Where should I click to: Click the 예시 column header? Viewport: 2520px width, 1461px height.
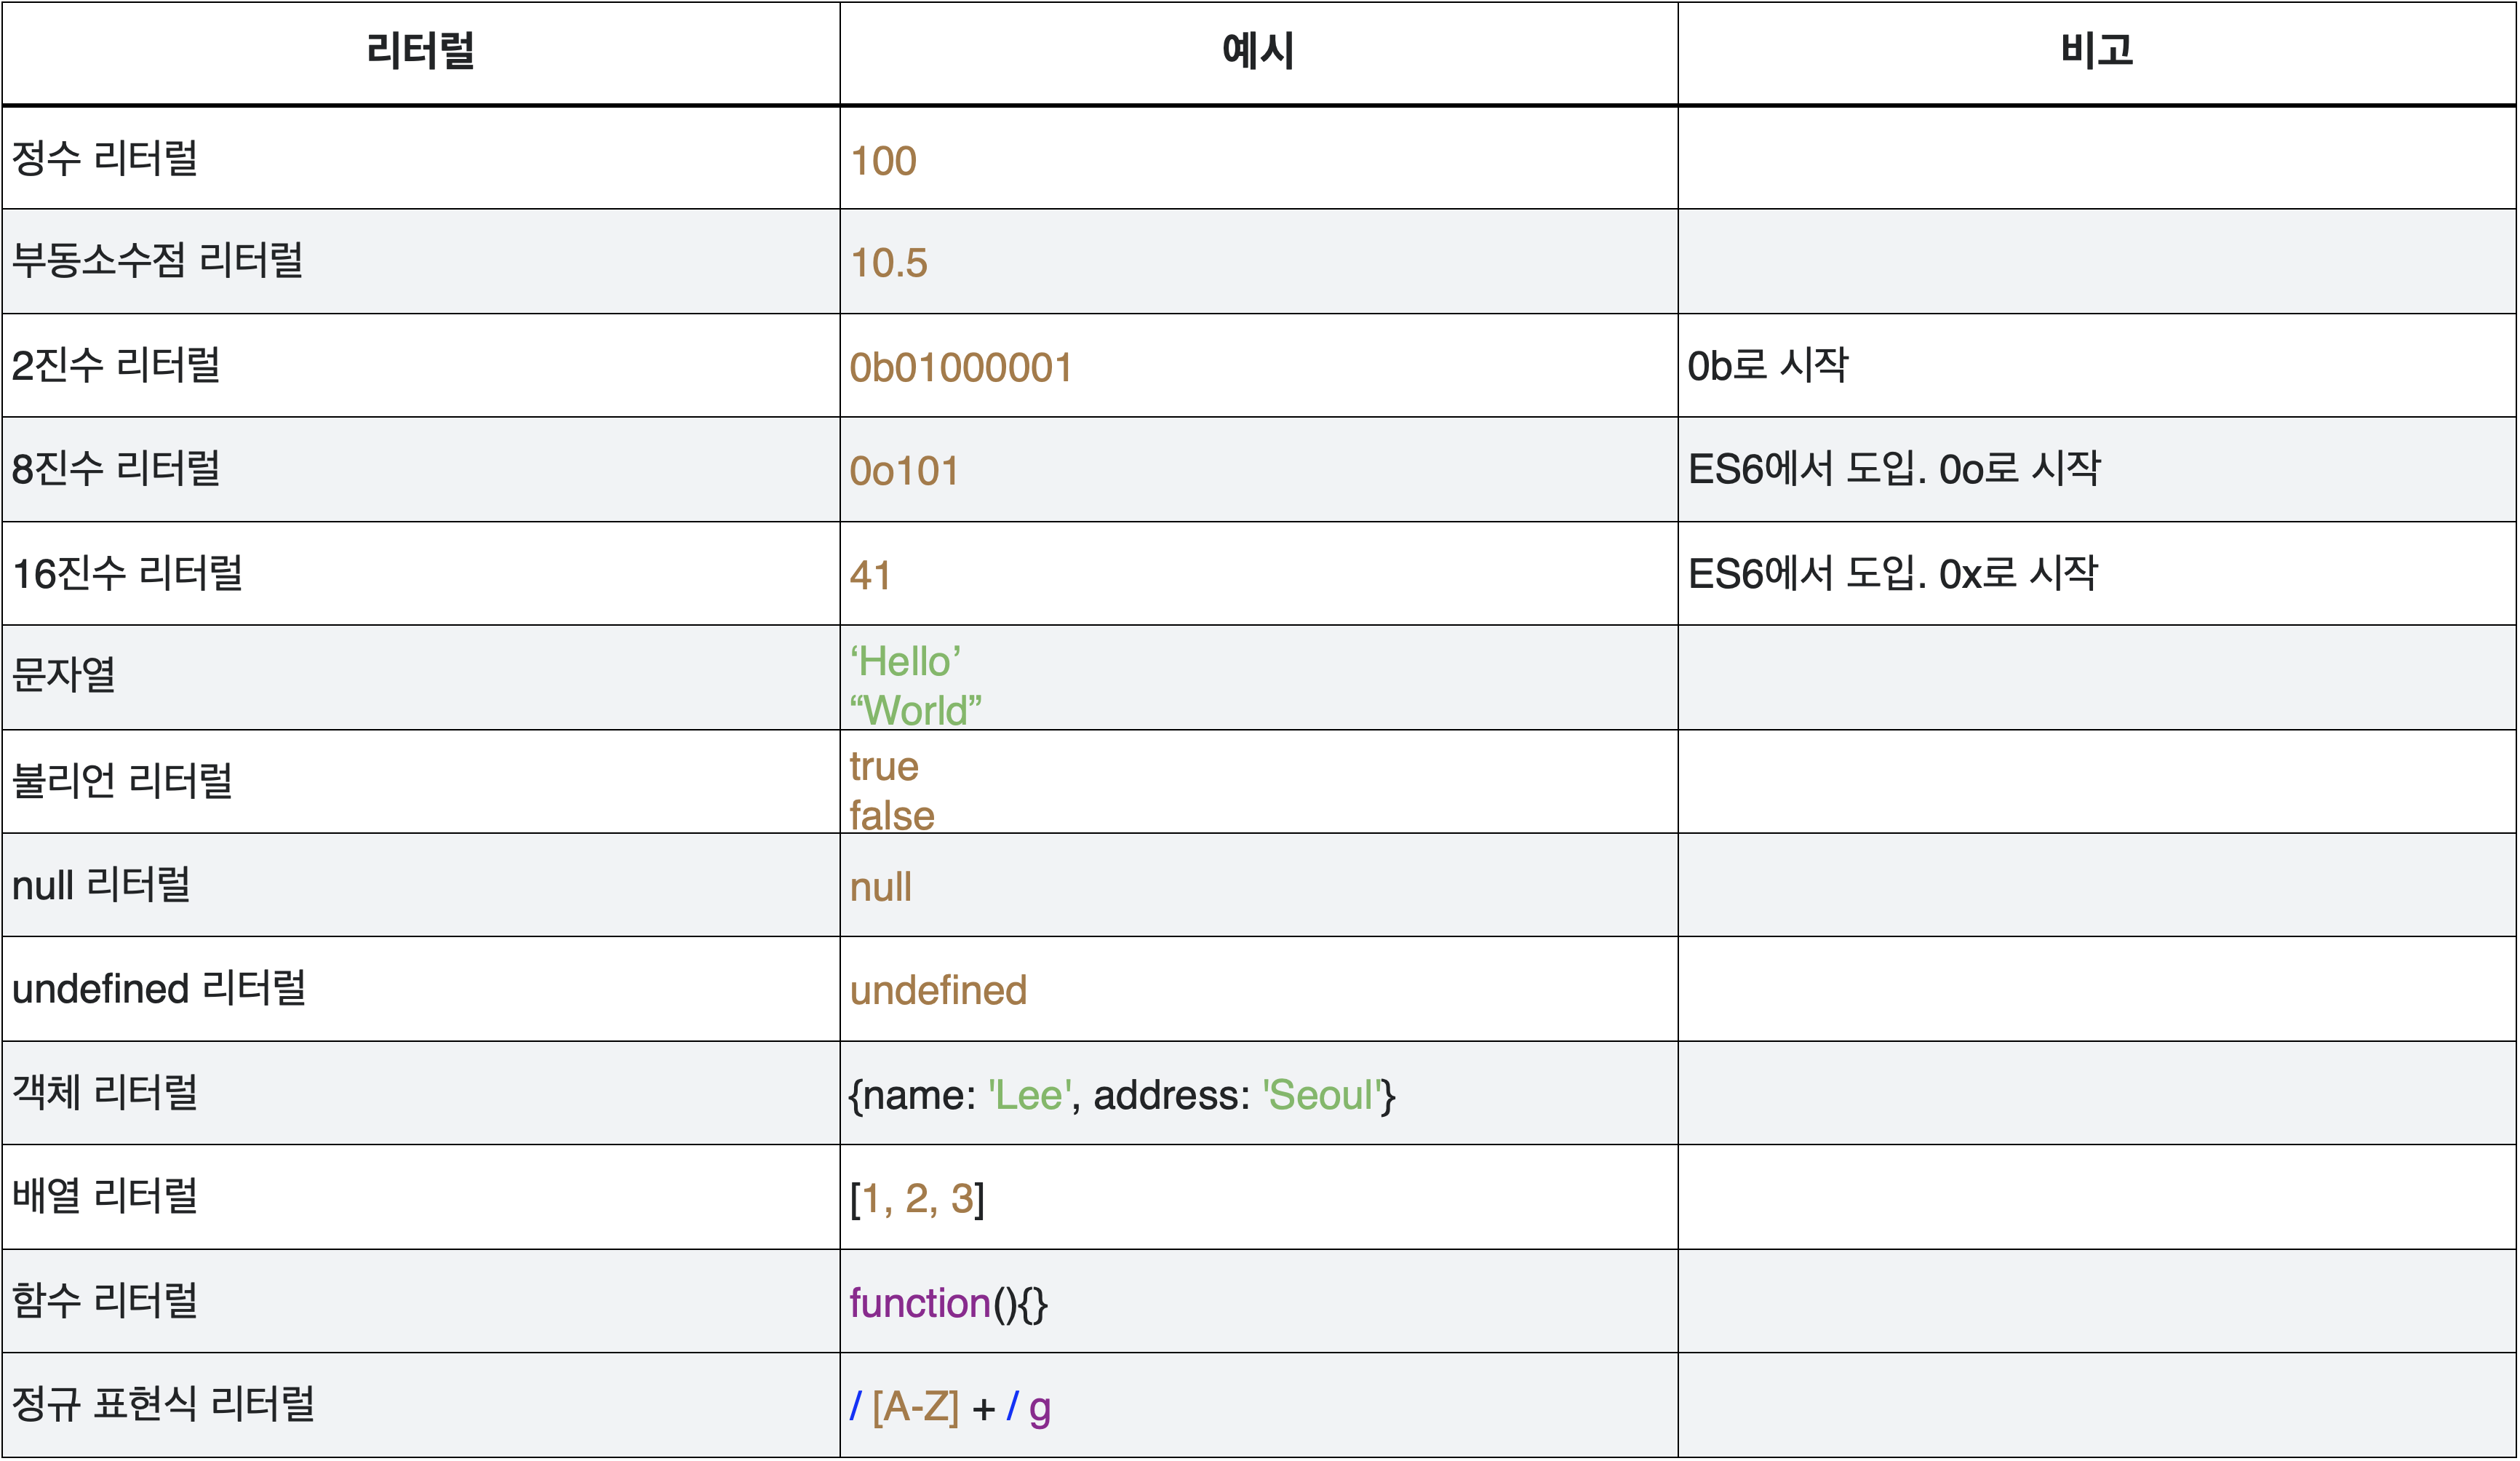tap(1258, 50)
